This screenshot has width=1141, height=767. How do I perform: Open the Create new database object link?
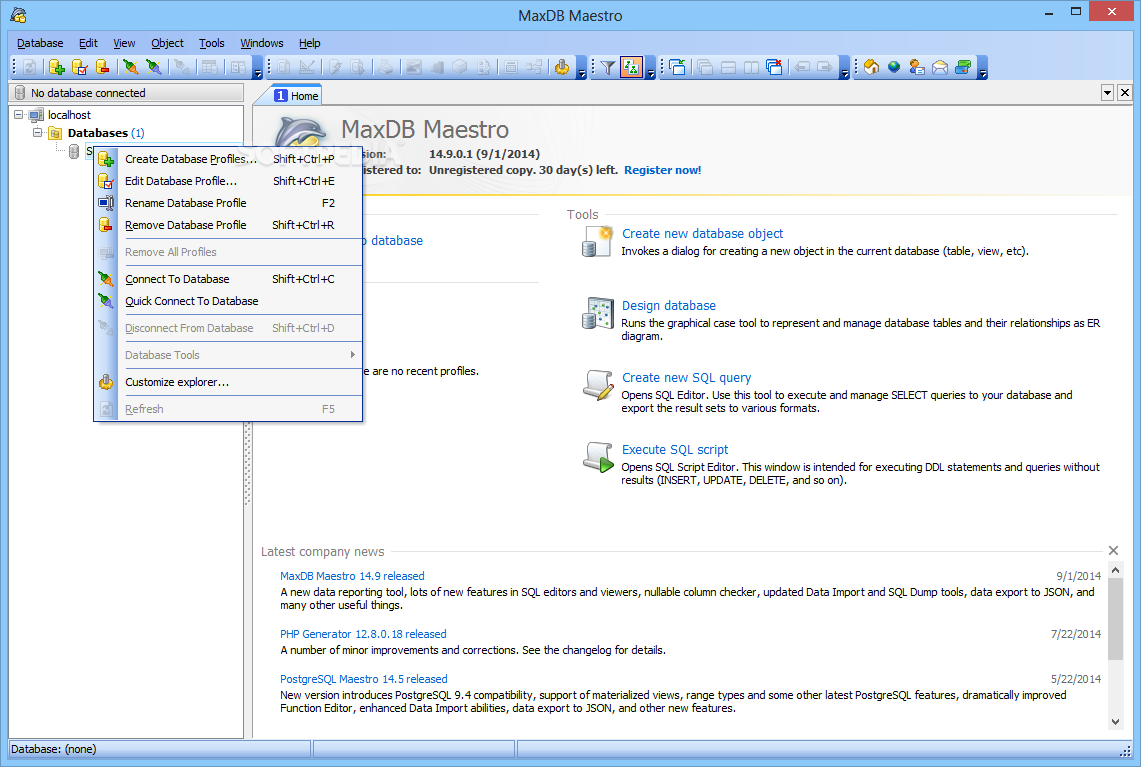click(x=702, y=234)
